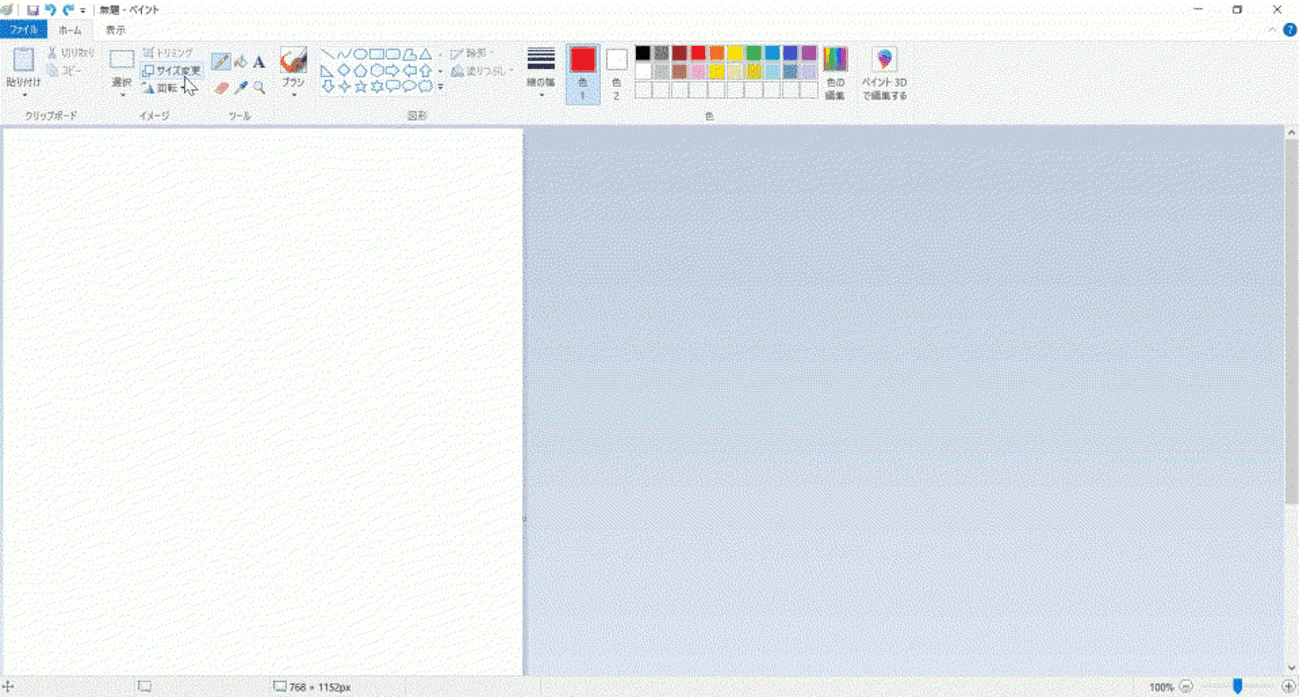Choose the Rounded rectangle shape
Viewport: 1299px width, 697px height.
click(x=393, y=54)
